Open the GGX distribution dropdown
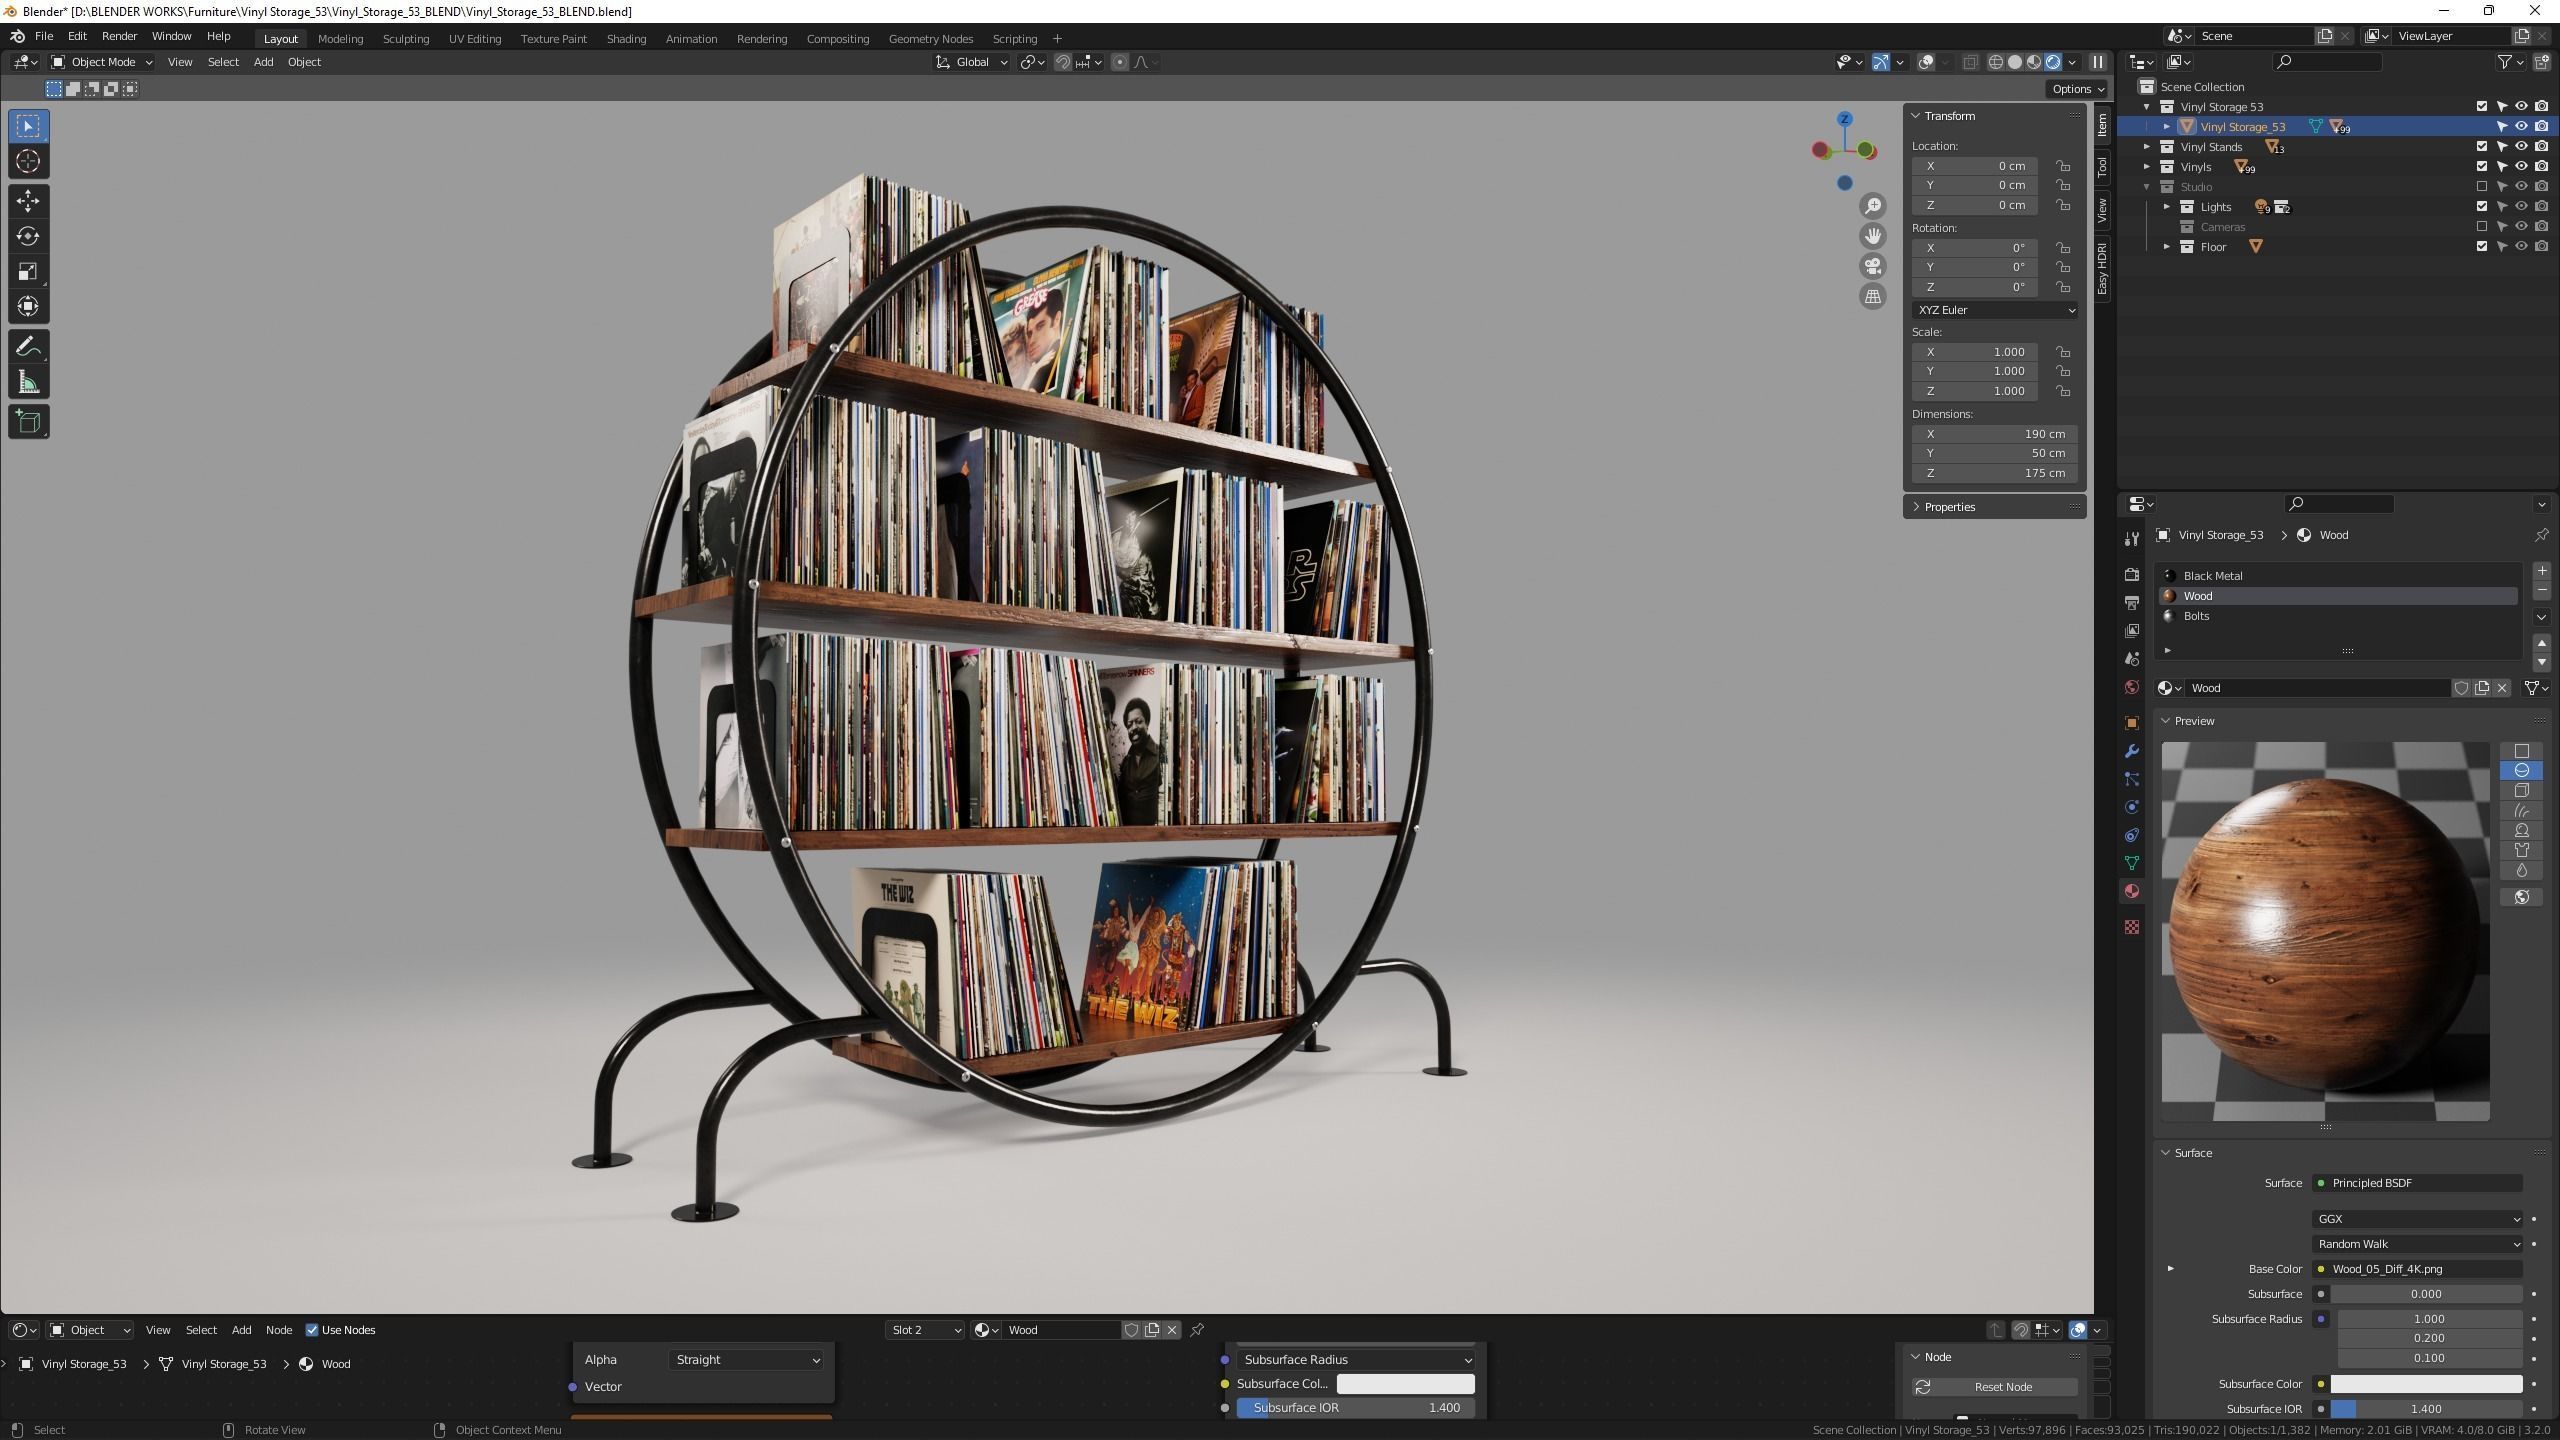This screenshot has width=2560, height=1440. [x=2417, y=1219]
